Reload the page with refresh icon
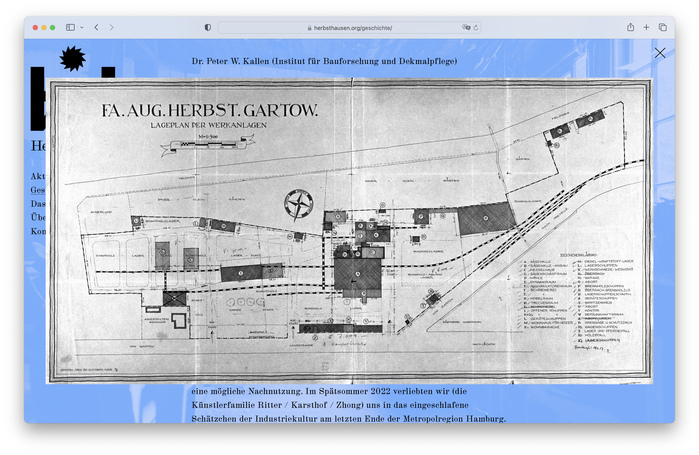This screenshot has width=699, height=455. (x=476, y=28)
